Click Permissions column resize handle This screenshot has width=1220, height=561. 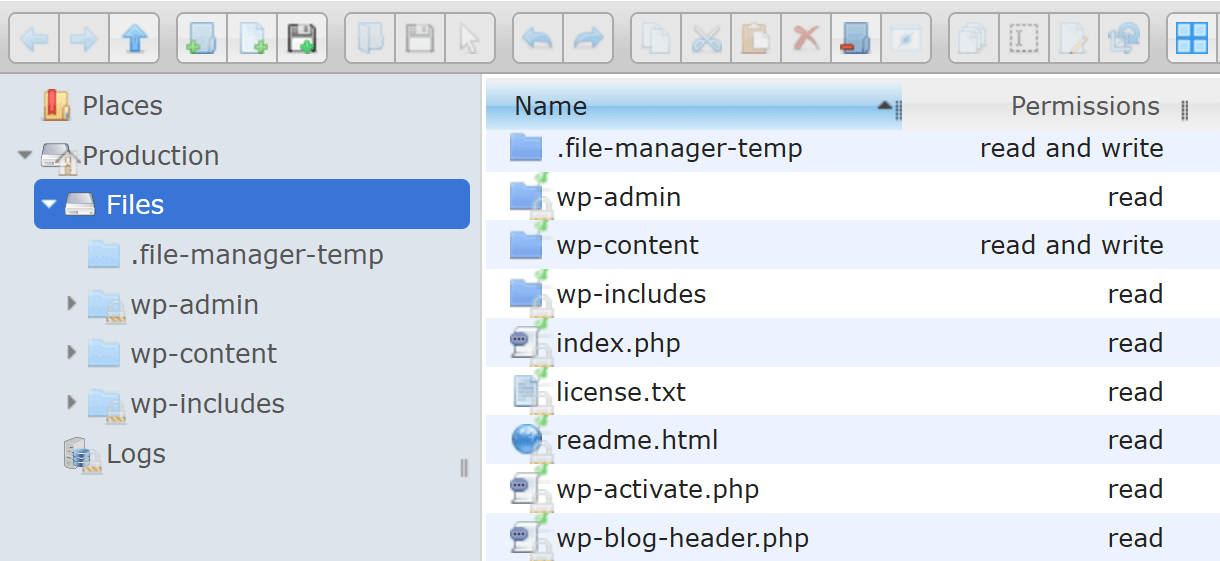(x=1184, y=109)
